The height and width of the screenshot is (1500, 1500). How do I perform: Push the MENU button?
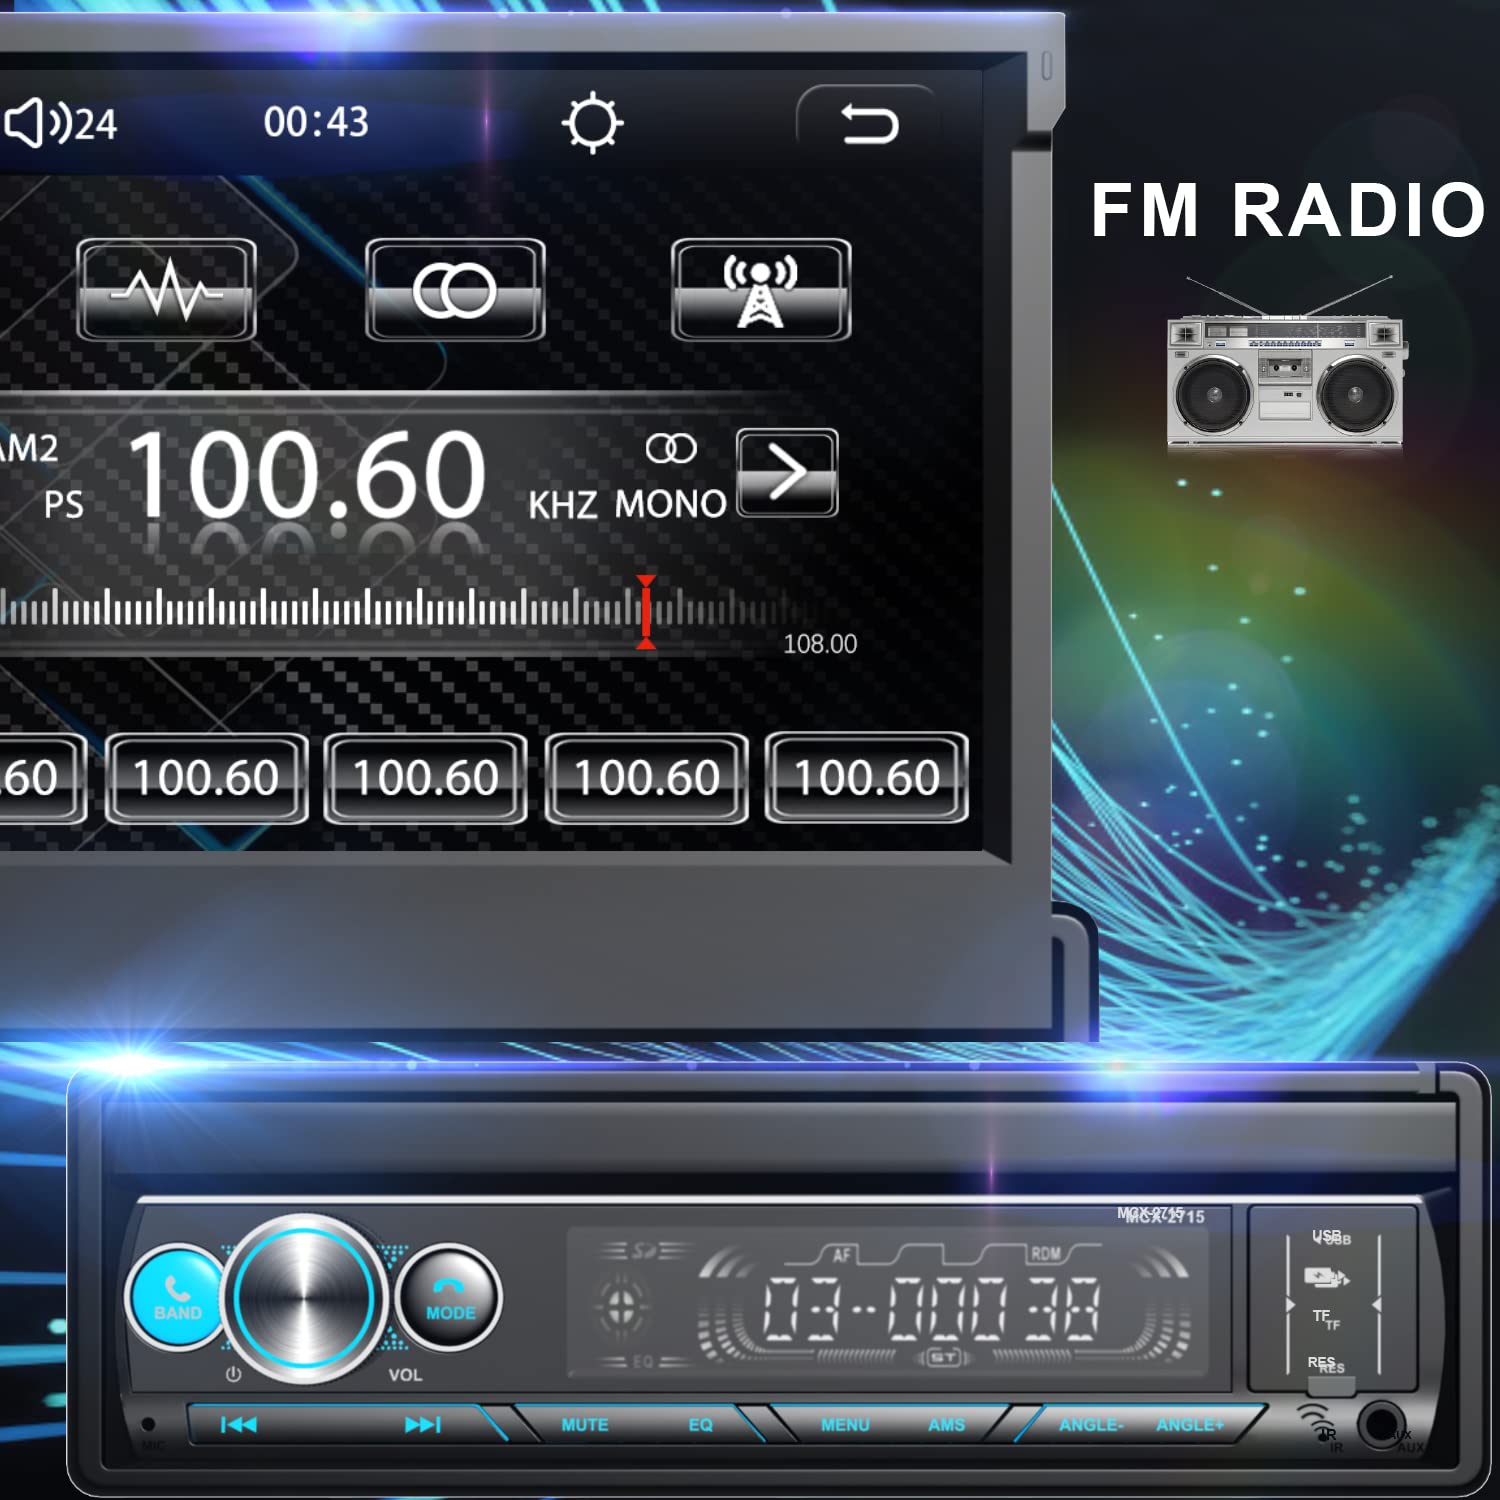[845, 1425]
